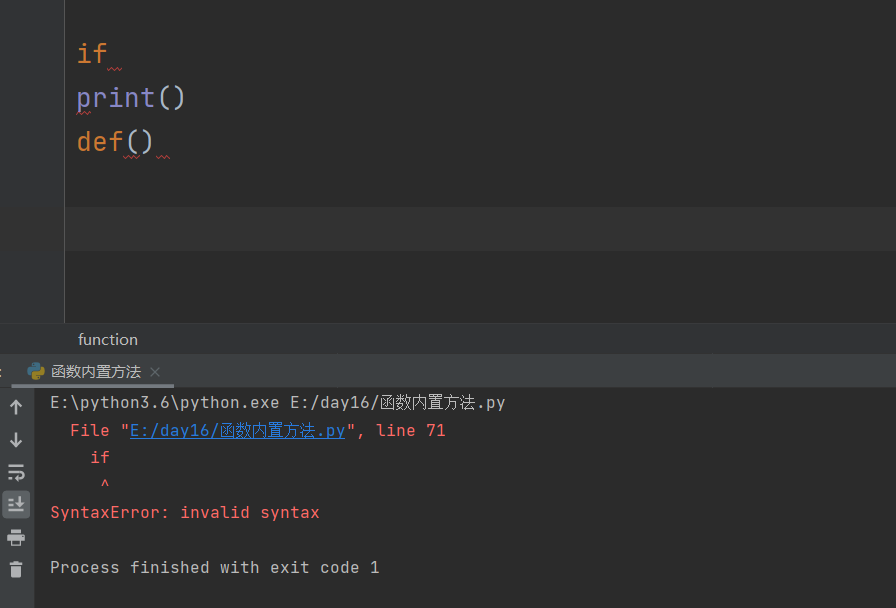Click the function breadcrumb
This screenshot has height=608, width=896.
[107, 339]
